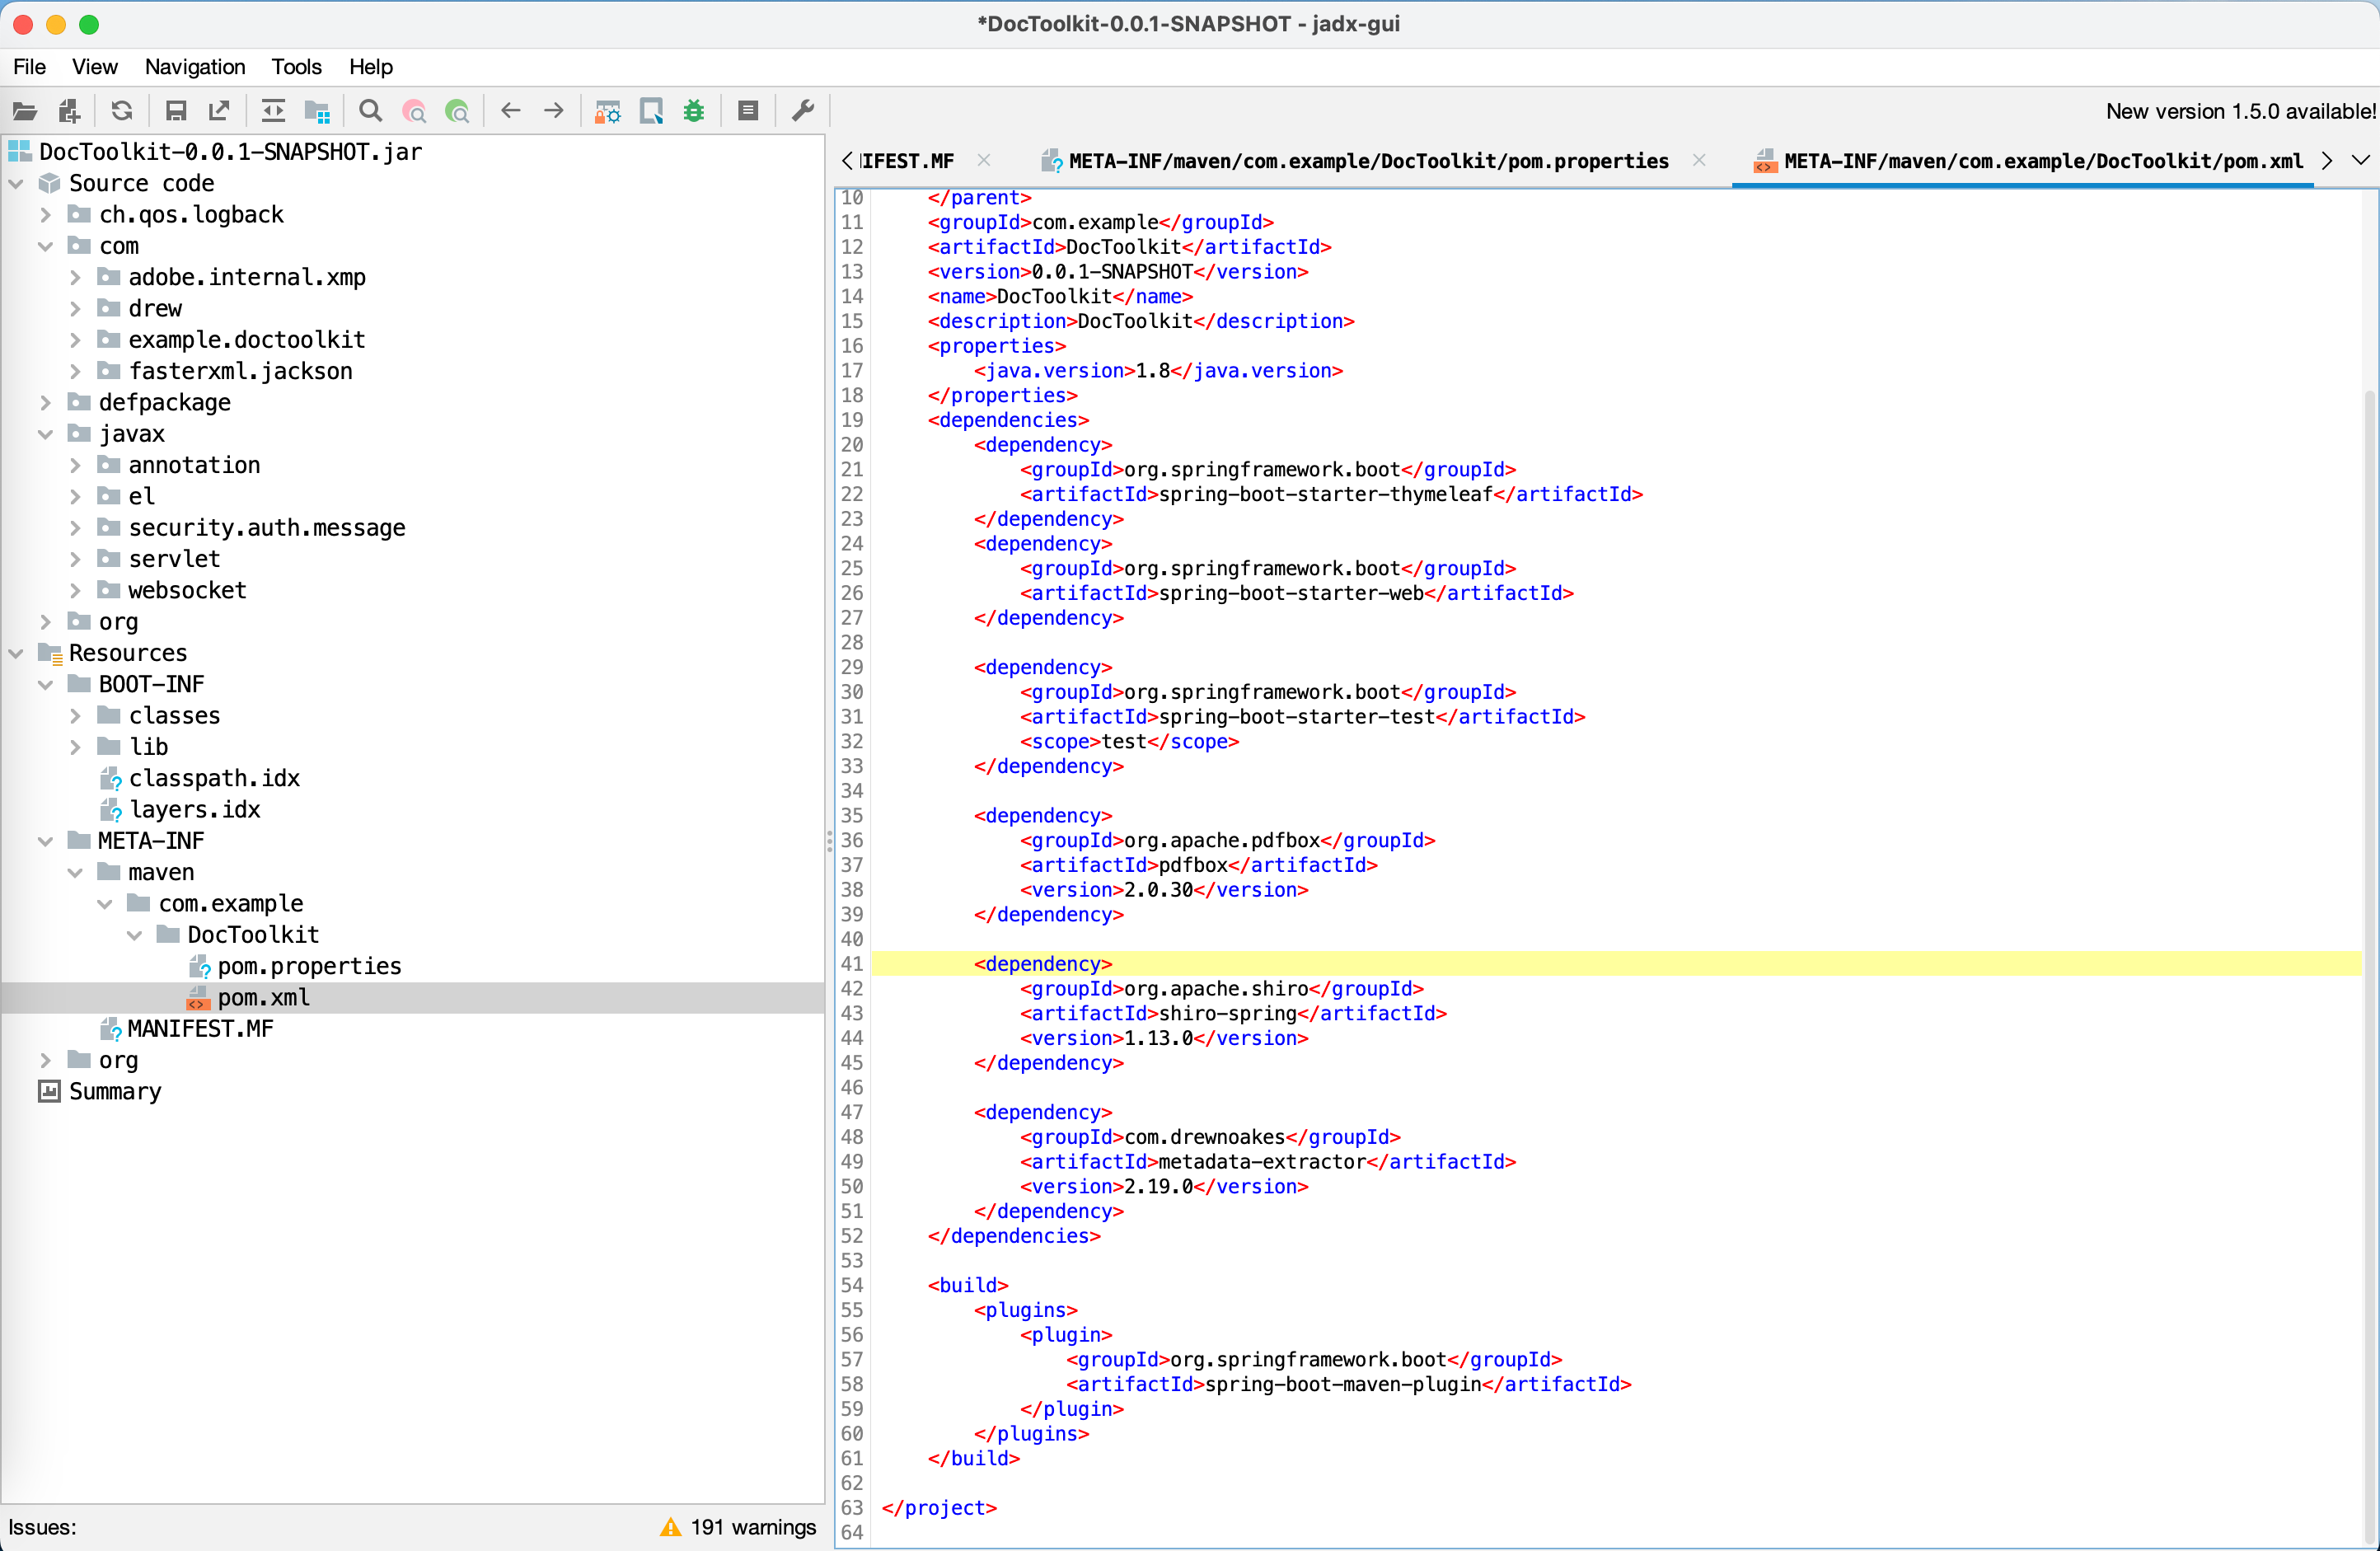Go back with the left arrow
The width and height of the screenshot is (2380, 1551).
tap(511, 111)
